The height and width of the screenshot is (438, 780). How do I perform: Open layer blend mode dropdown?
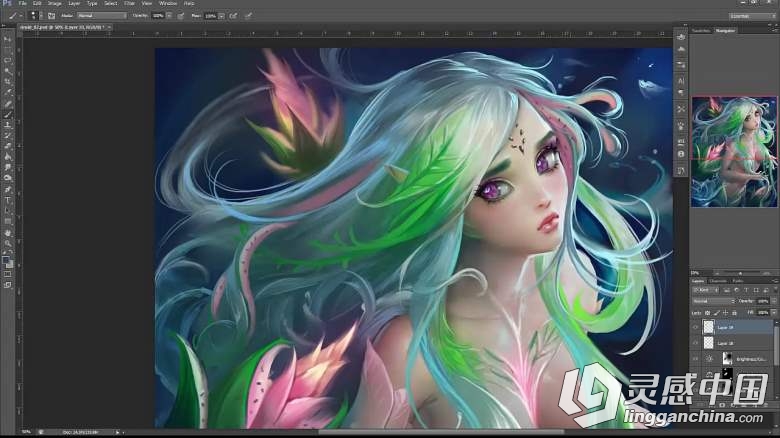pyautogui.click(x=714, y=301)
